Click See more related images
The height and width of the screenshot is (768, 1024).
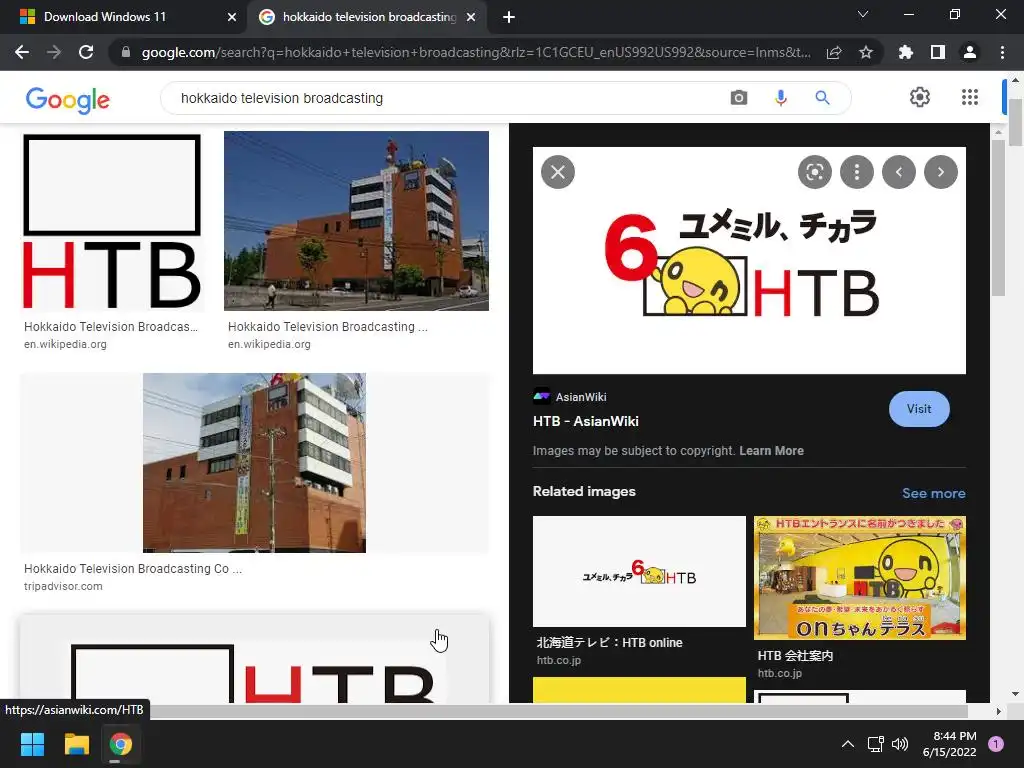click(x=933, y=494)
